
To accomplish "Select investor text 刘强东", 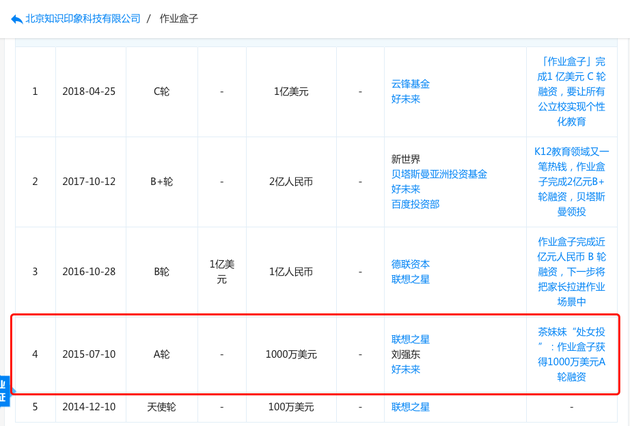I will click(x=405, y=354).
